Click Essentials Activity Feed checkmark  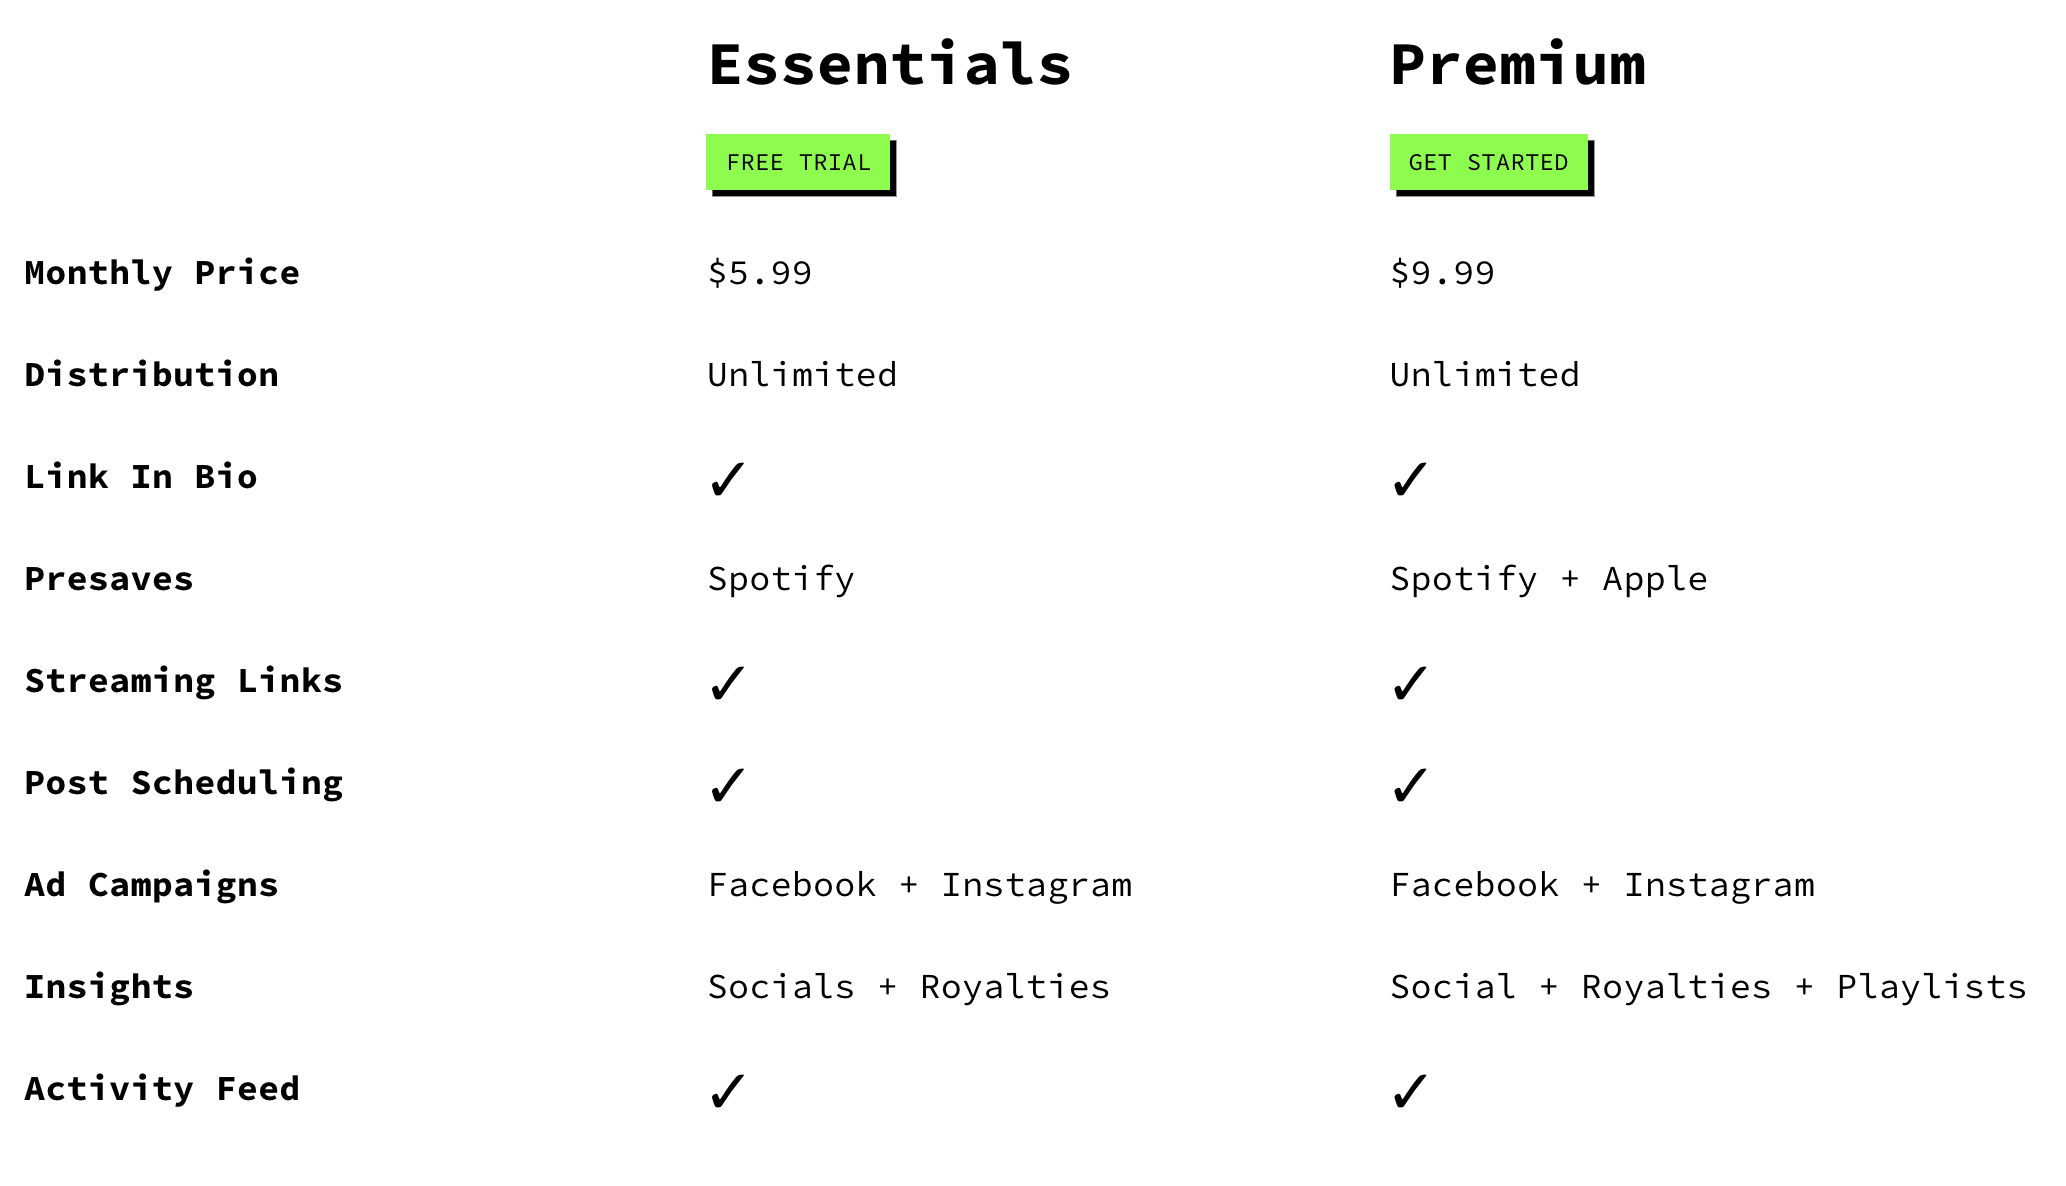point(727,1091)
